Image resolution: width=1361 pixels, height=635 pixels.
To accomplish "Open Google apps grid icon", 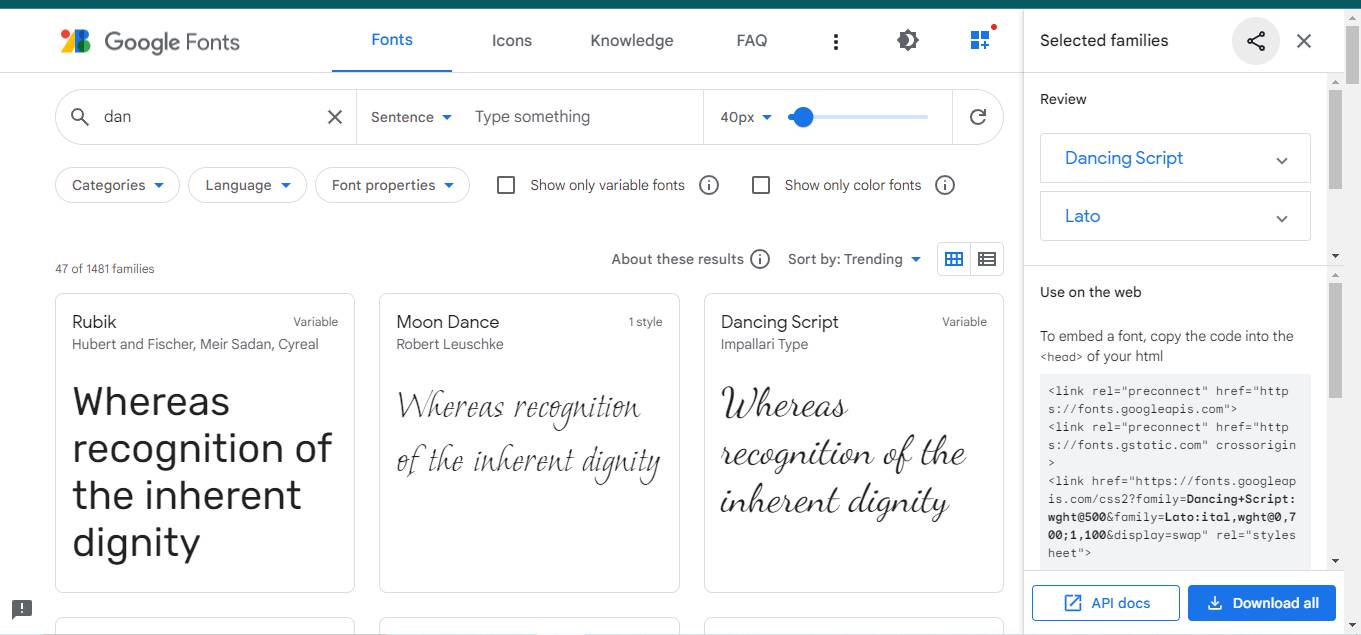I will pos(979,40).
